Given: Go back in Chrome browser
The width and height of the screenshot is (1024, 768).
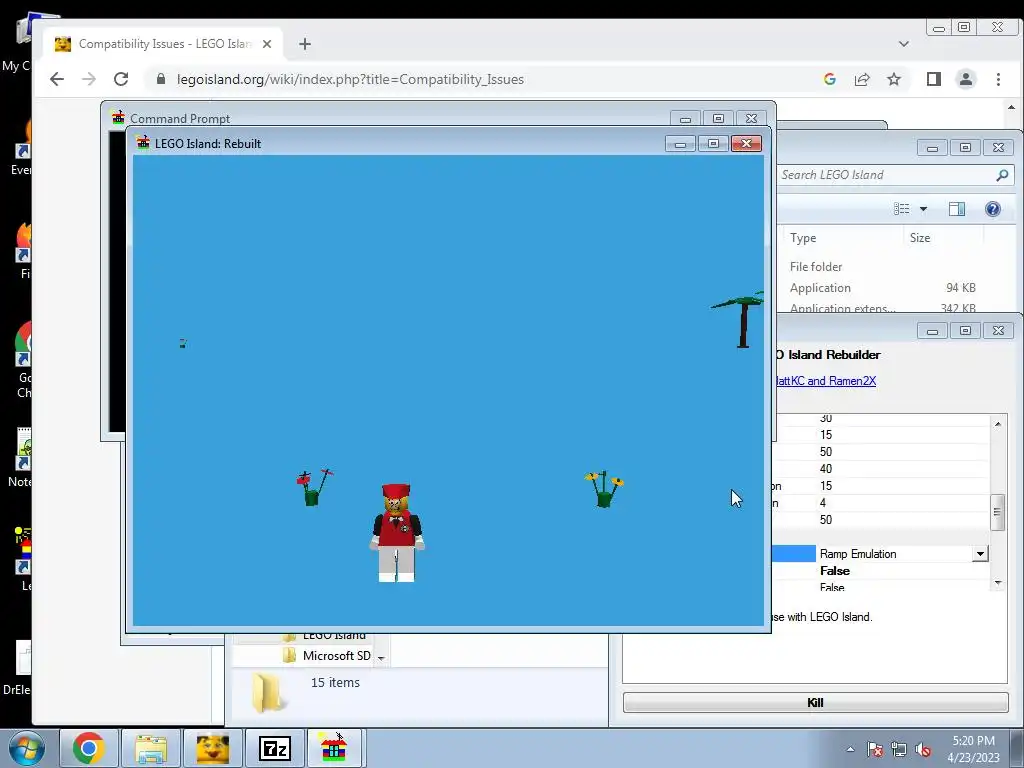Looking at the screenshot, I should pos(57,79).
